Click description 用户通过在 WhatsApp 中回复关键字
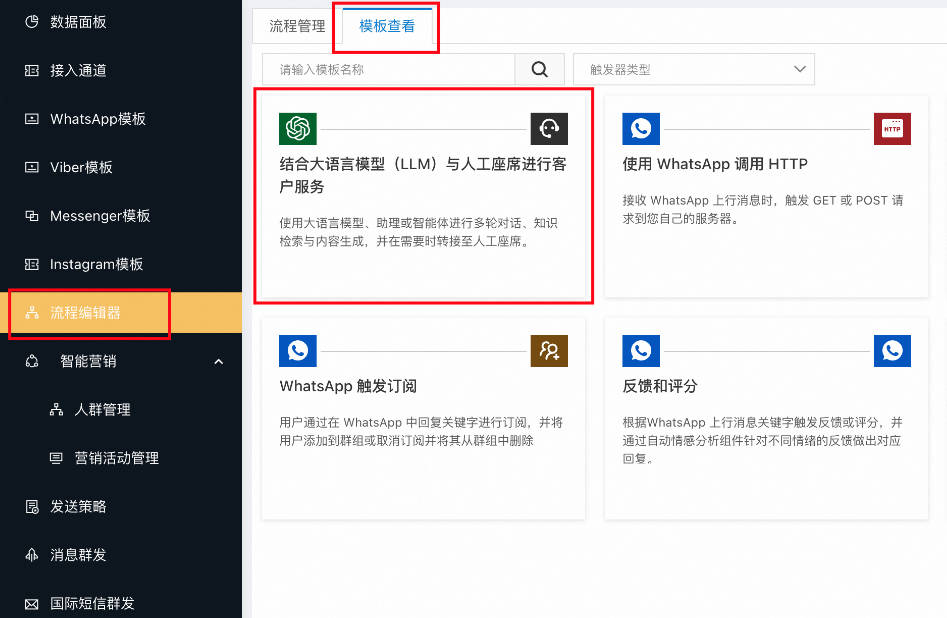 tap(421, 431)
